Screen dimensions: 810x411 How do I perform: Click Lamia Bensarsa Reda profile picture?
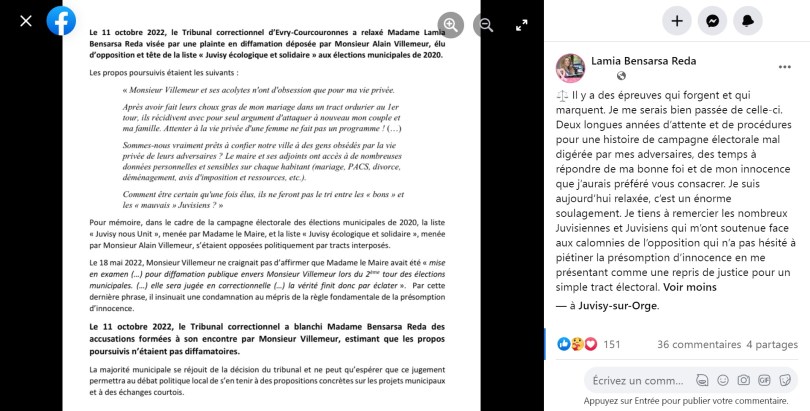tap(570, 68)
